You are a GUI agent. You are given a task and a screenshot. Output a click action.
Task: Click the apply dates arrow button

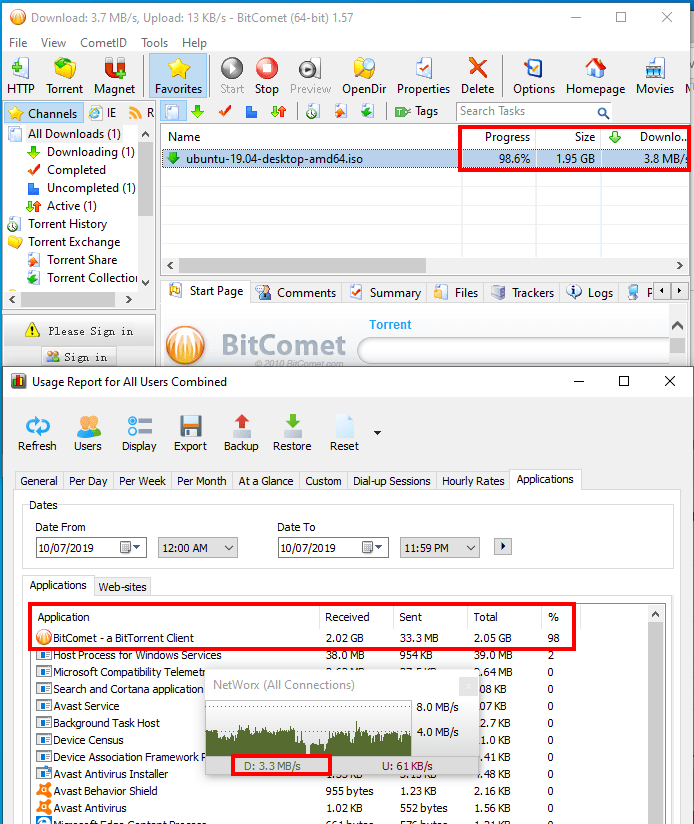pos(503,547)
